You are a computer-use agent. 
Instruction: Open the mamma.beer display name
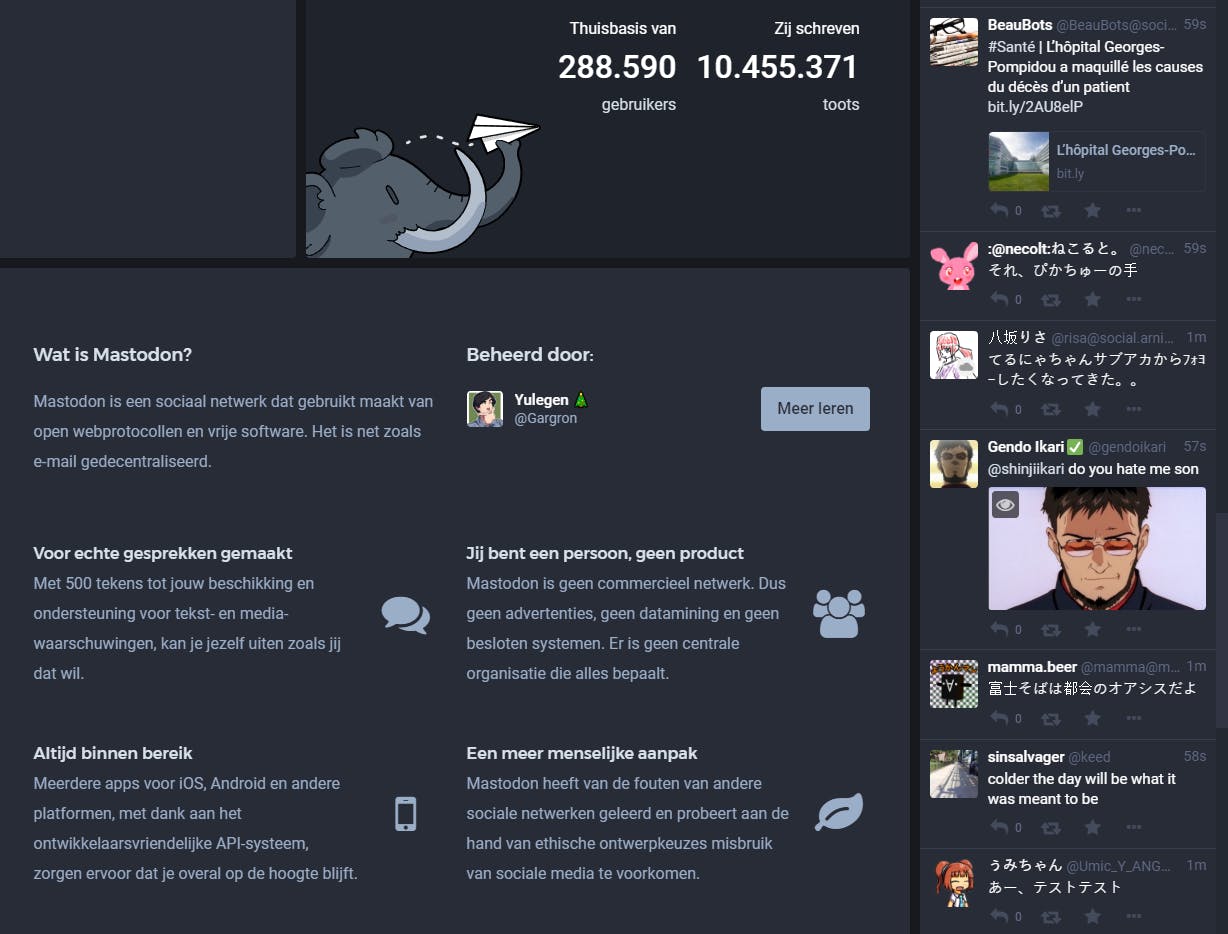1032,666
